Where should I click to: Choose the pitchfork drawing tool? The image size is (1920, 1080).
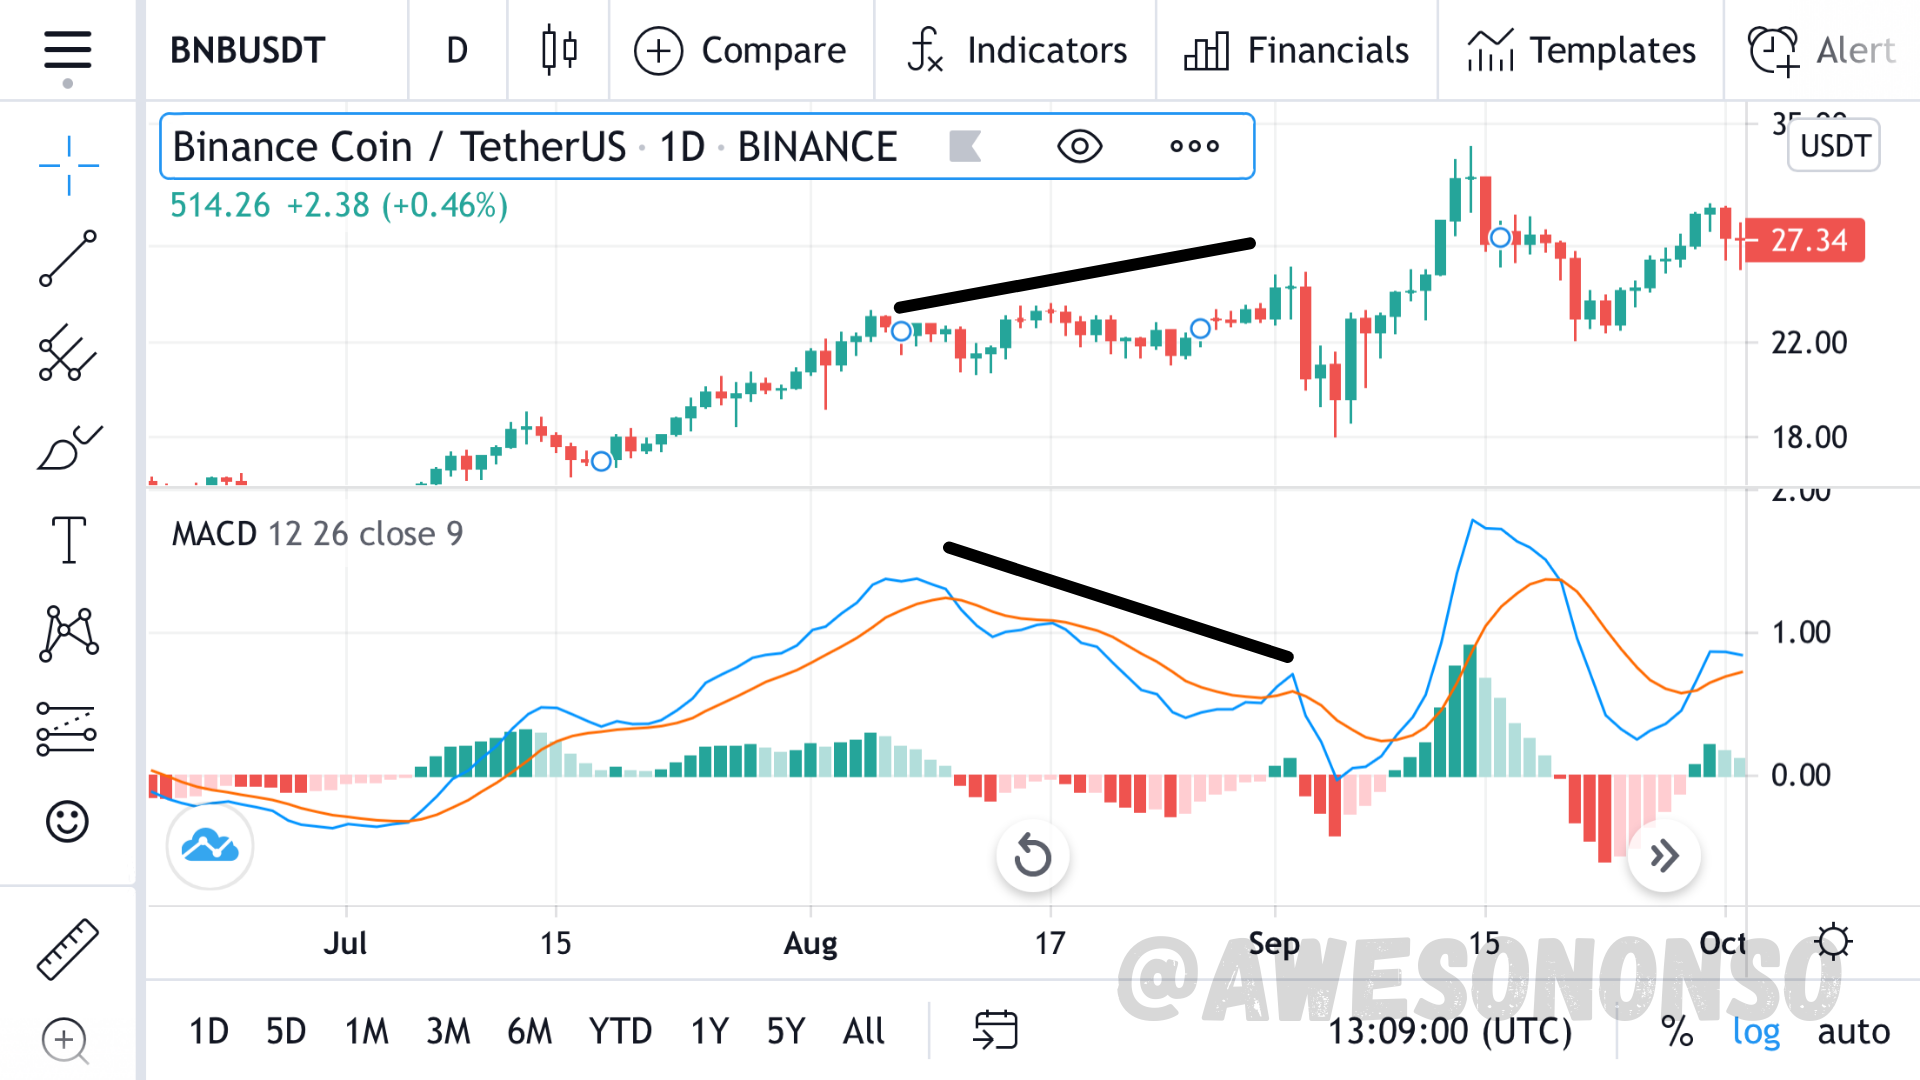[68, 352]
